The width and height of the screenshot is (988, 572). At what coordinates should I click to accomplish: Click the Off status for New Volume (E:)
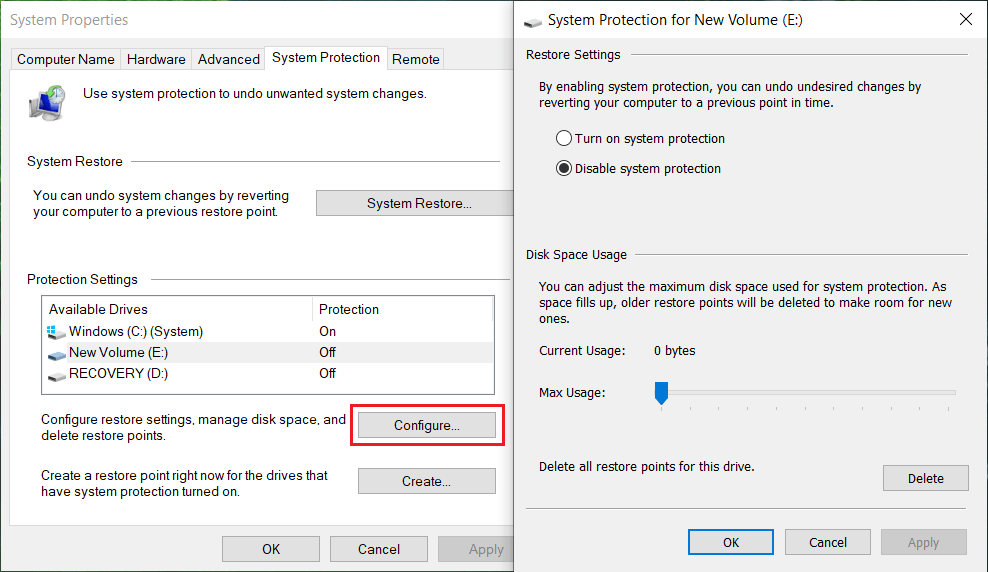(328, 352)
